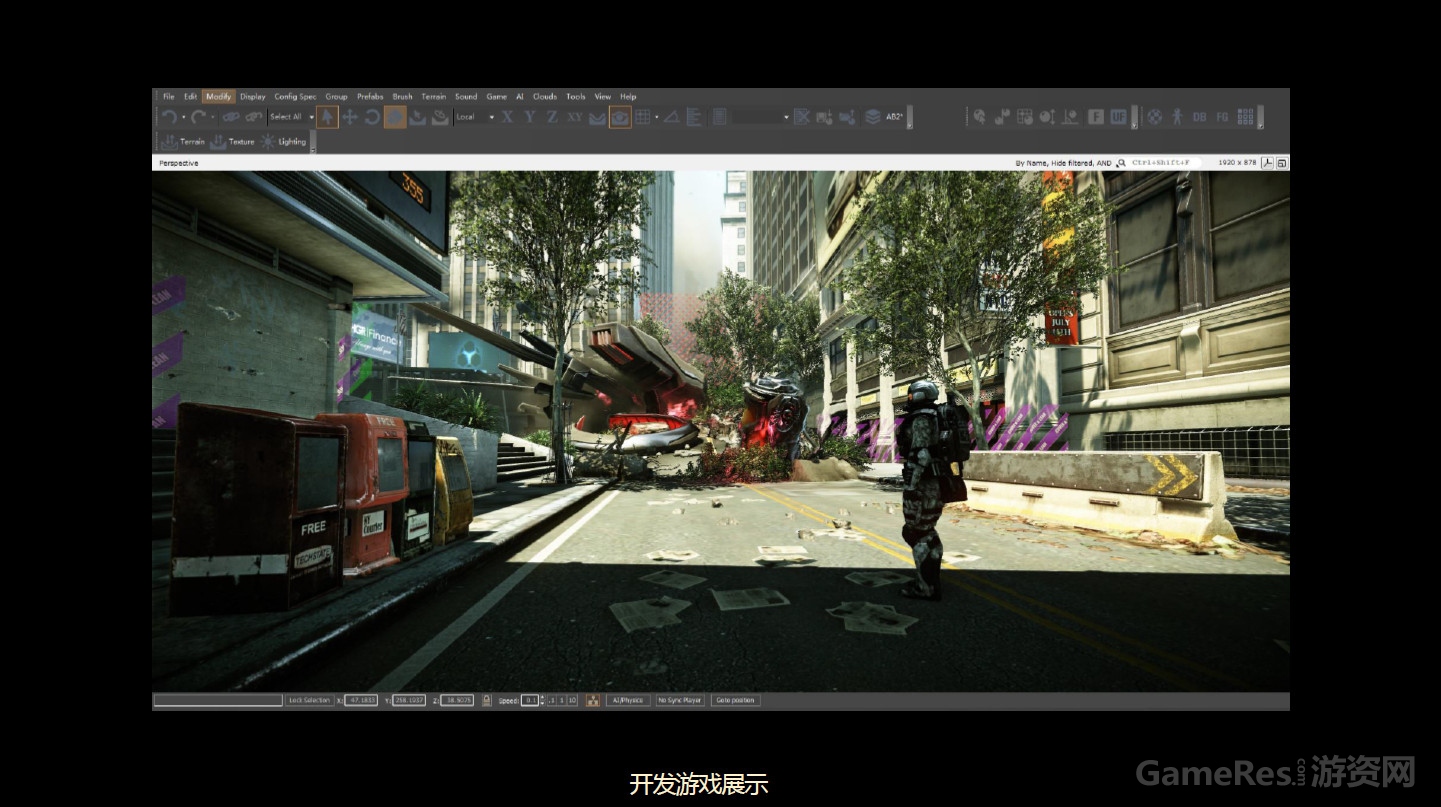Open the Undo history dropdown arrow
The image size is (1441, 807).
[183, 117]
